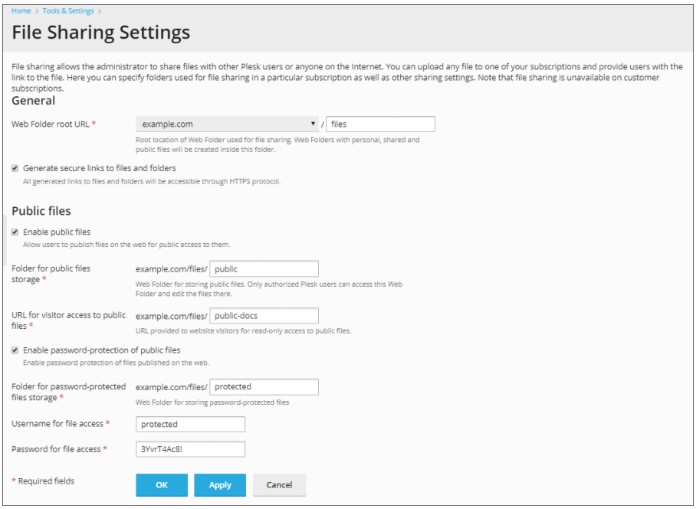Click the Password for file access label
The image size is (696, 509).
(59, 449)
